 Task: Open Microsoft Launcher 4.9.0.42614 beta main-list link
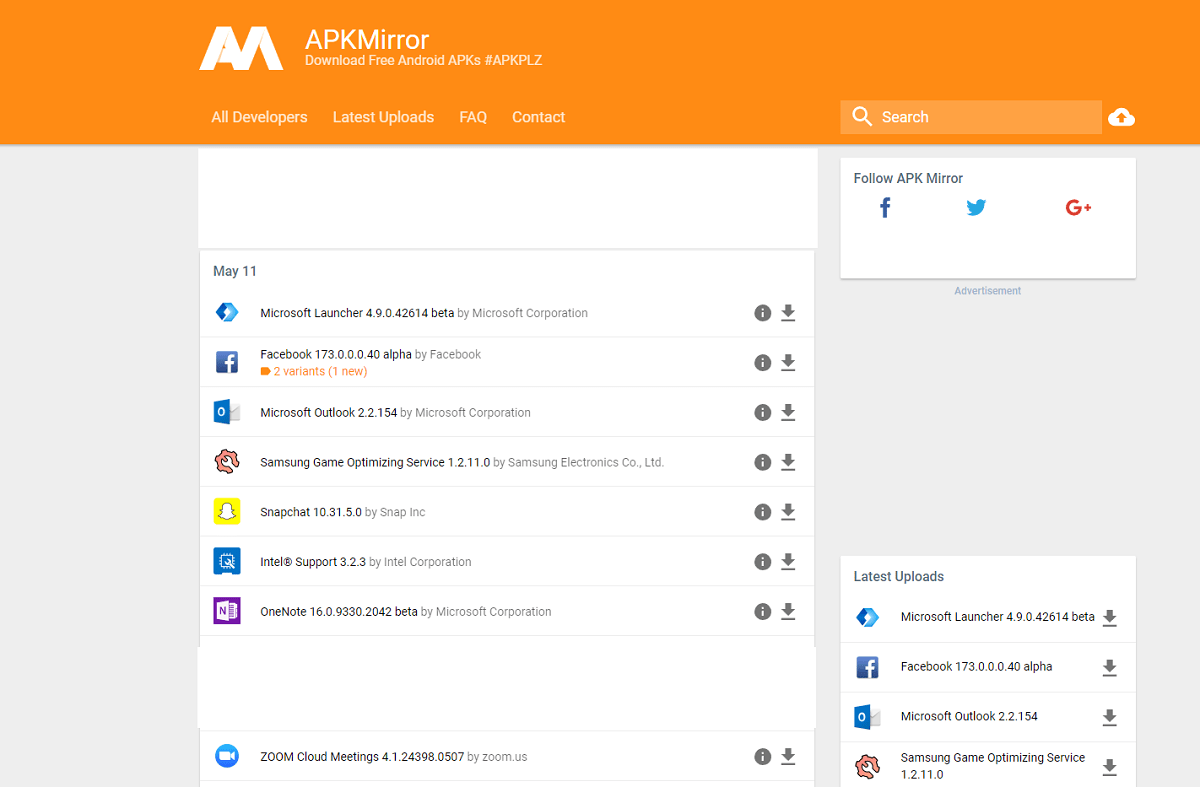point(357,313)
